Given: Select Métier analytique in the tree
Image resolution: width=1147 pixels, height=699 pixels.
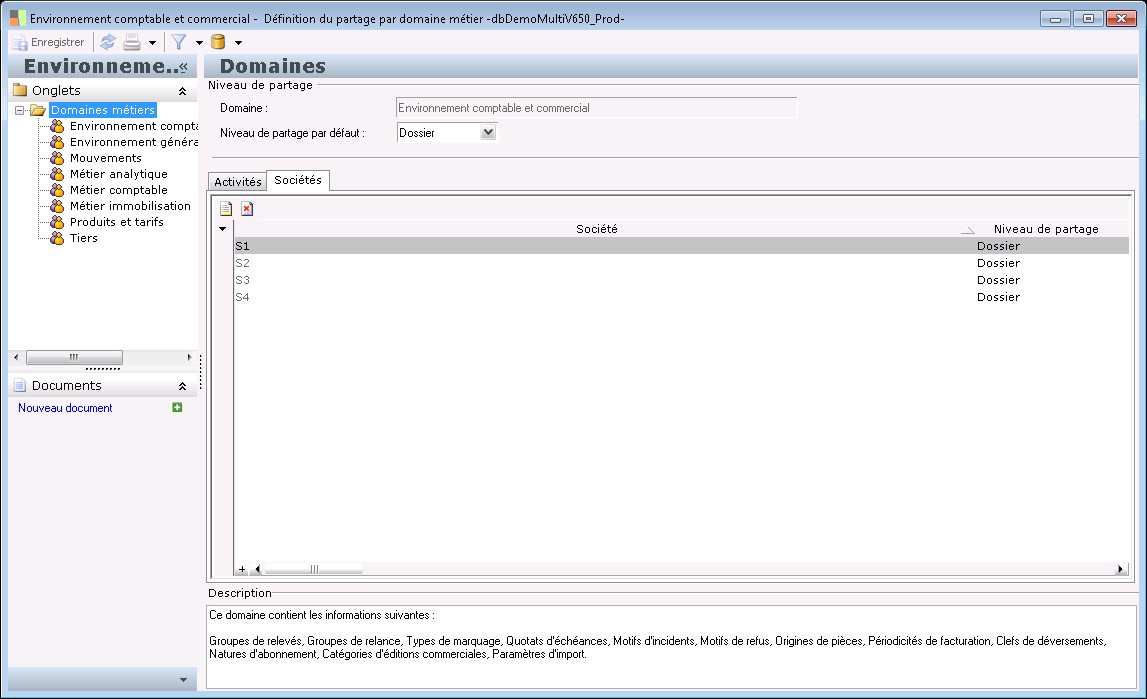Looking at the screenshot, I should pyautogui.click(x=119, y=174).
